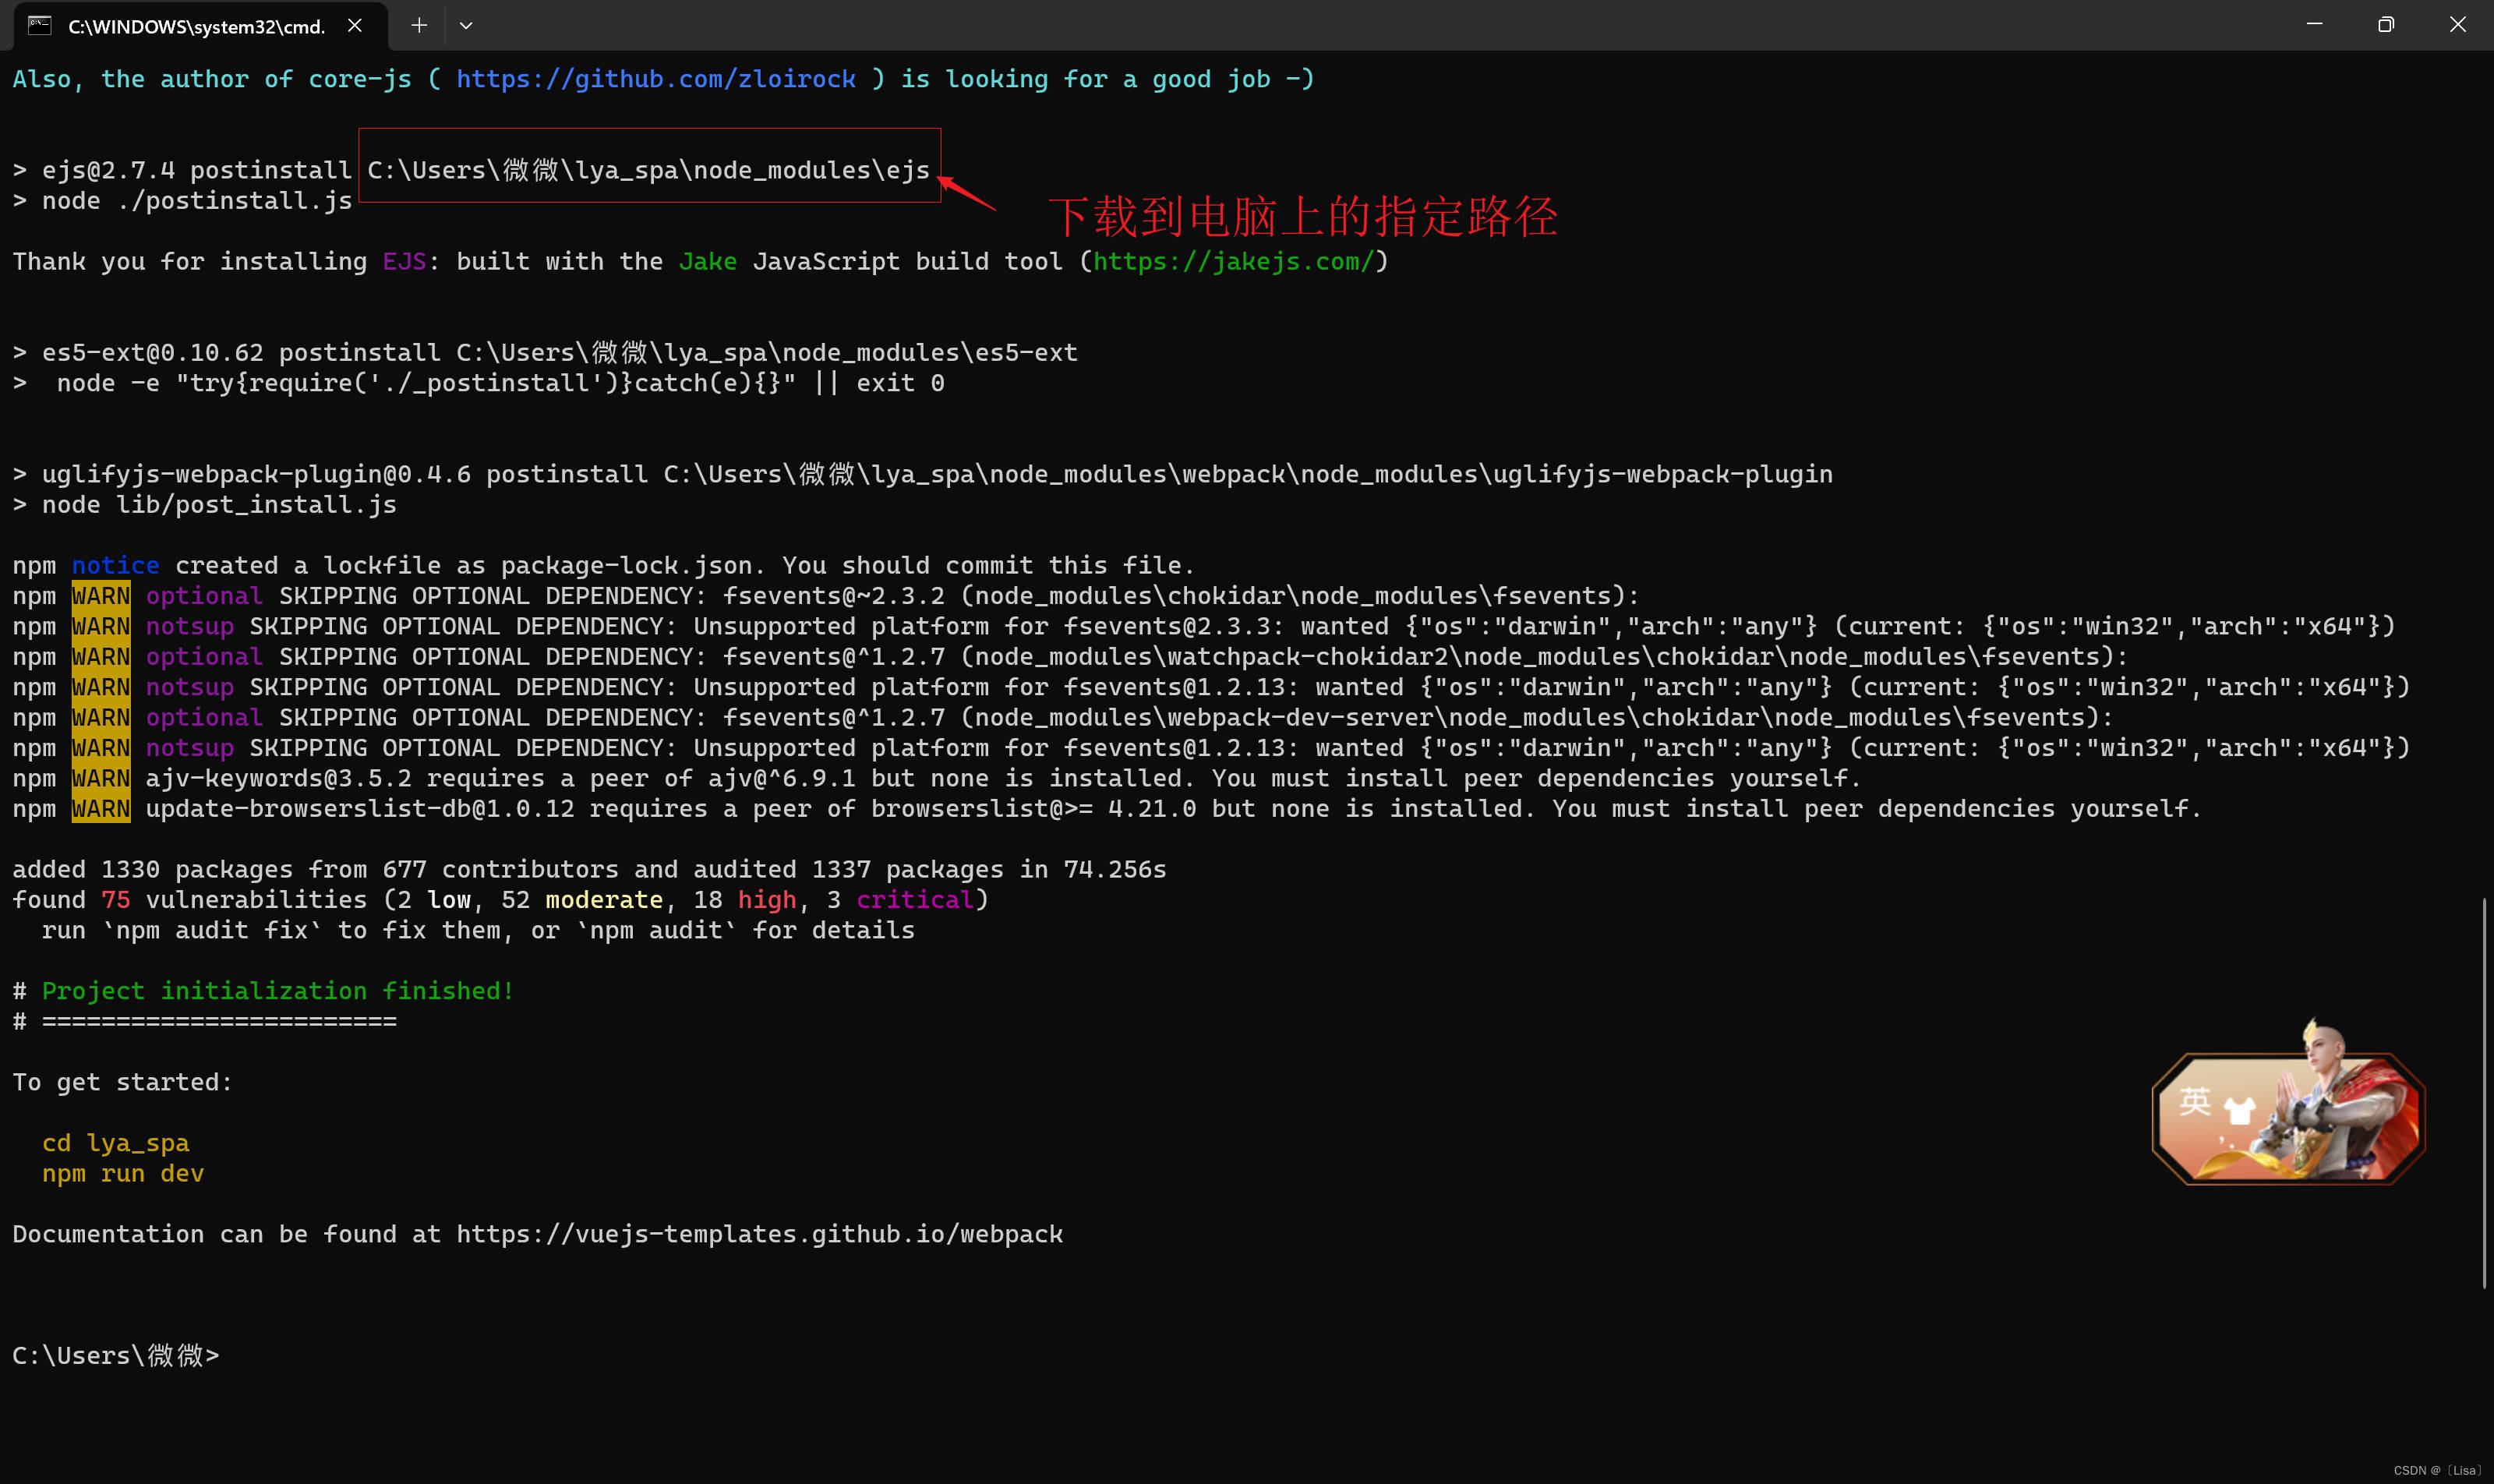Click the red Chinese annotation text

point(1302,217)
